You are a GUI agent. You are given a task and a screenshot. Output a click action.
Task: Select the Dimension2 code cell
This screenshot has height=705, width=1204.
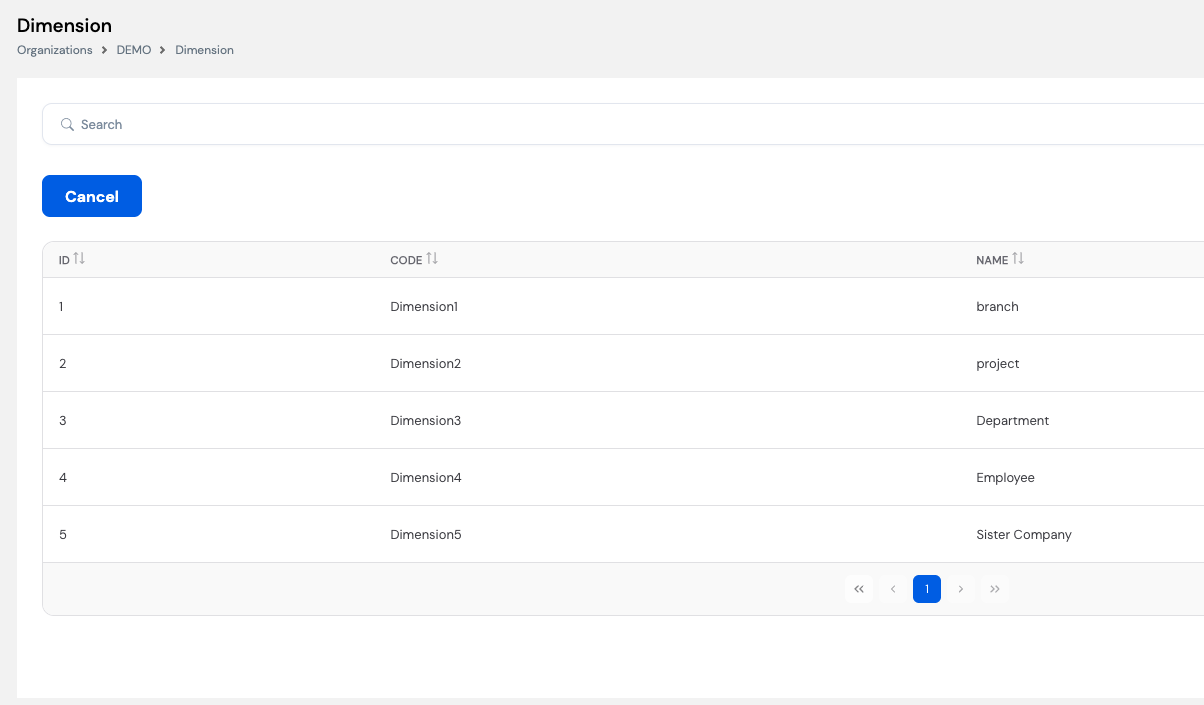point(426,364)
